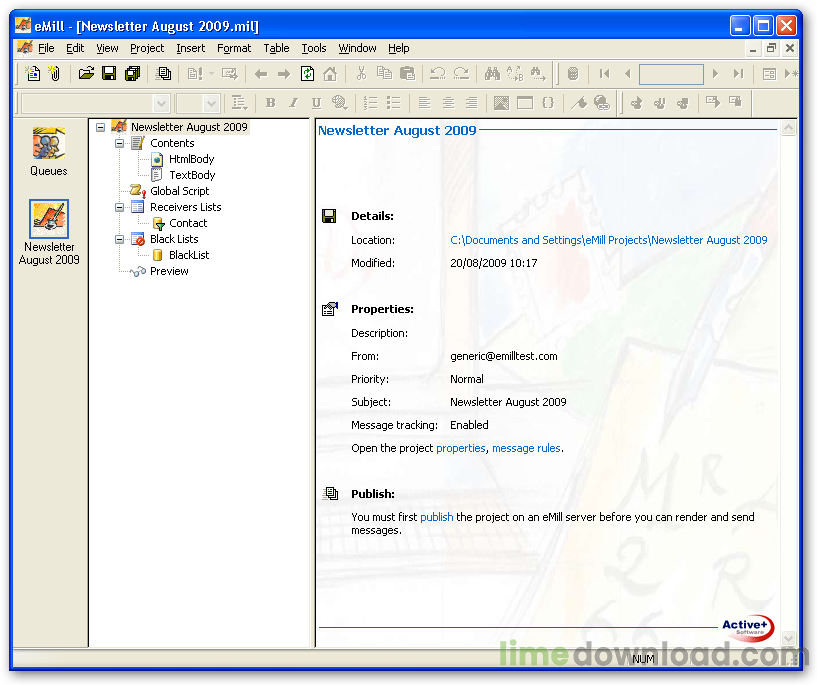
Task: Open the font size dropdown
Action: pos(211,103)
